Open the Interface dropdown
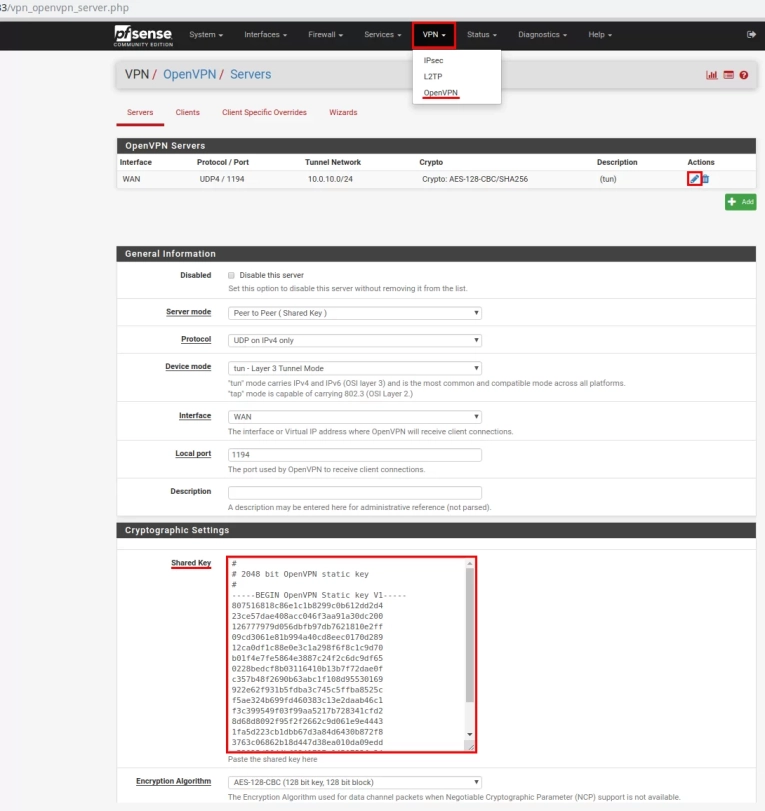 355,417
